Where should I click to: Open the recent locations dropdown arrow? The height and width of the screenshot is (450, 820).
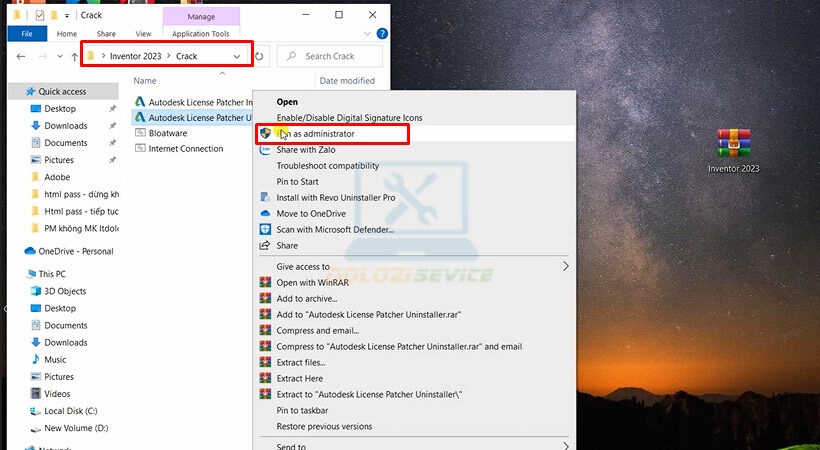(x=59, y=57)
